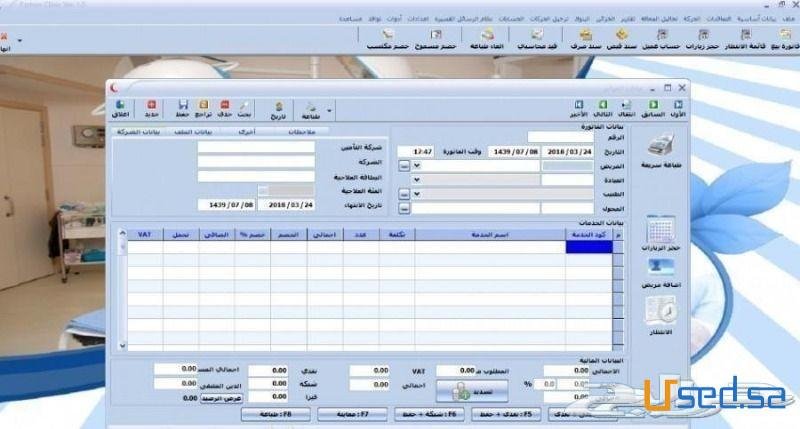The image size is (800, 429).
Task: Go to التالي (Next) record
Action: point(603,108)
